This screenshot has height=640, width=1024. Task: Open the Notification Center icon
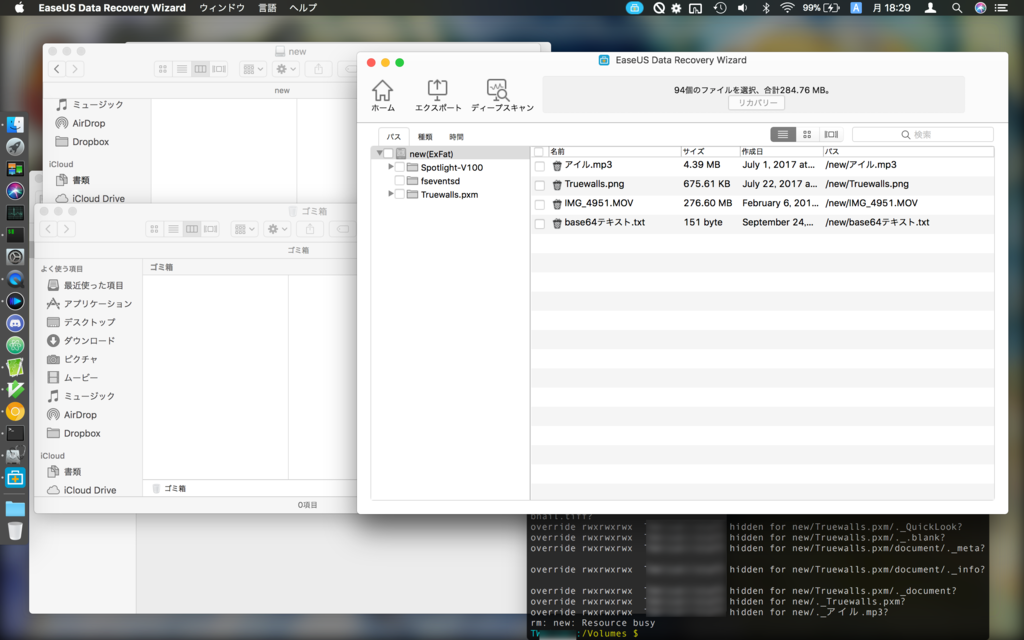(1000, 8)
